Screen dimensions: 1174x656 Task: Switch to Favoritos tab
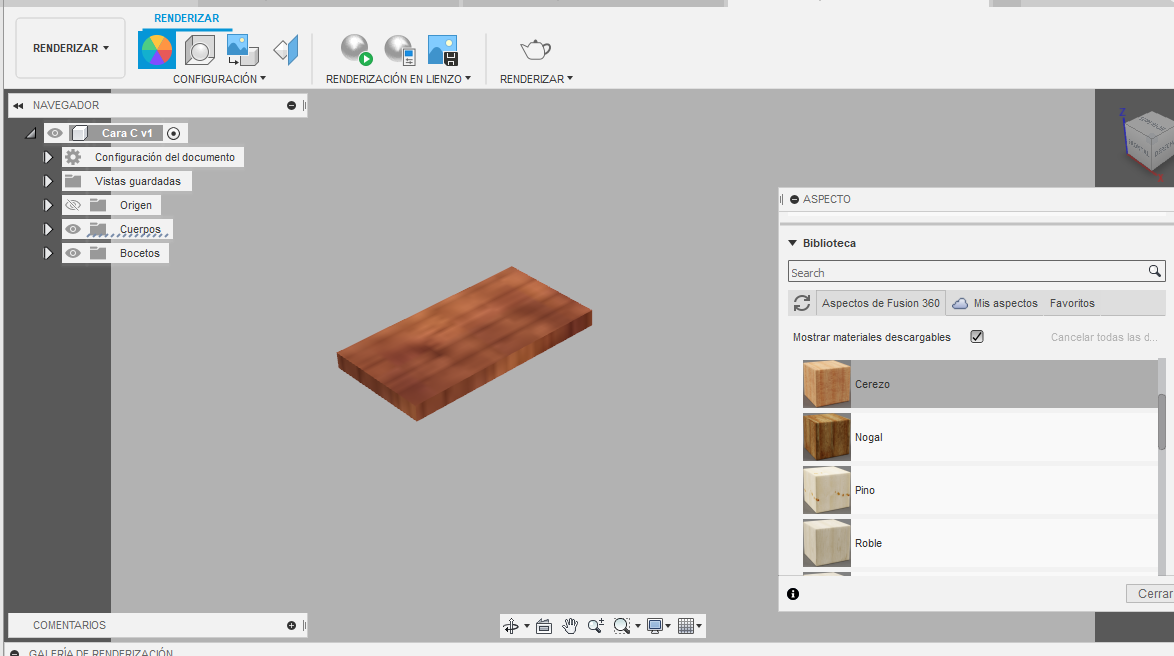point(1072,303)
